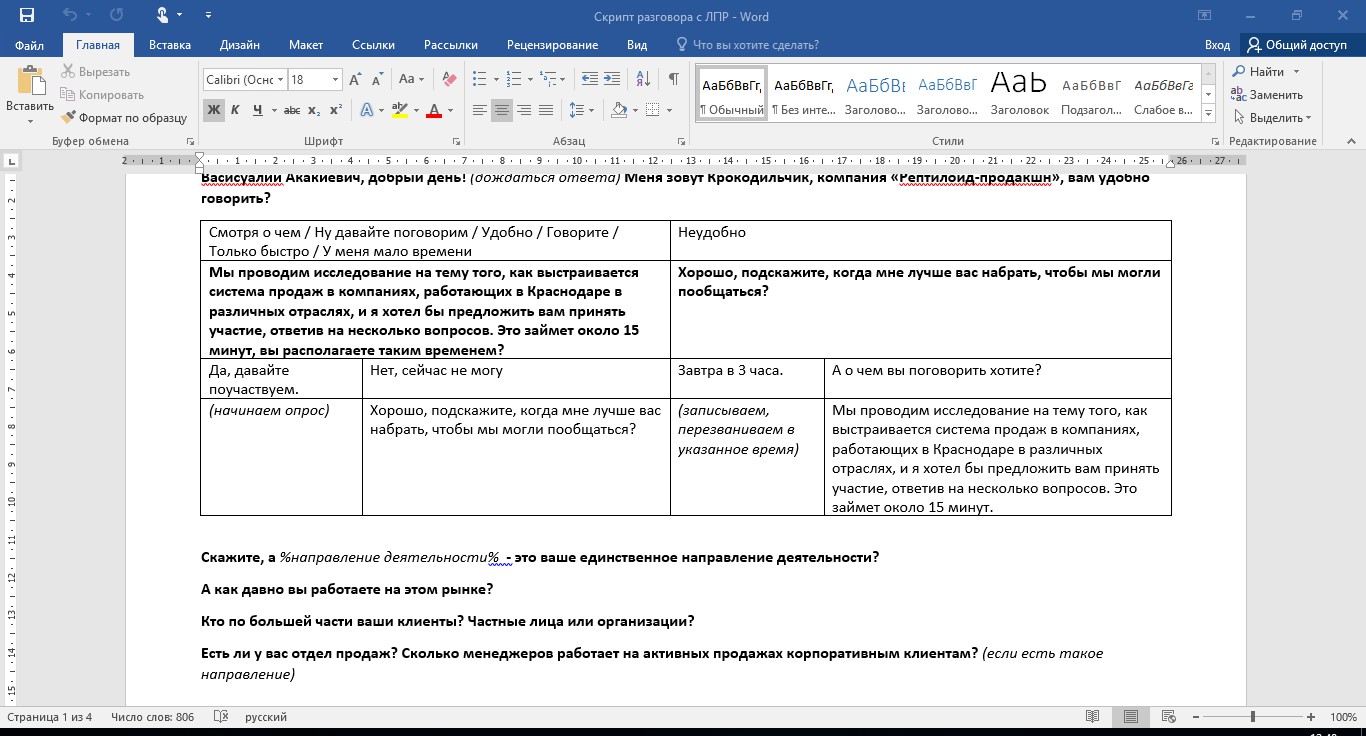Justify paragraph text

546,110
